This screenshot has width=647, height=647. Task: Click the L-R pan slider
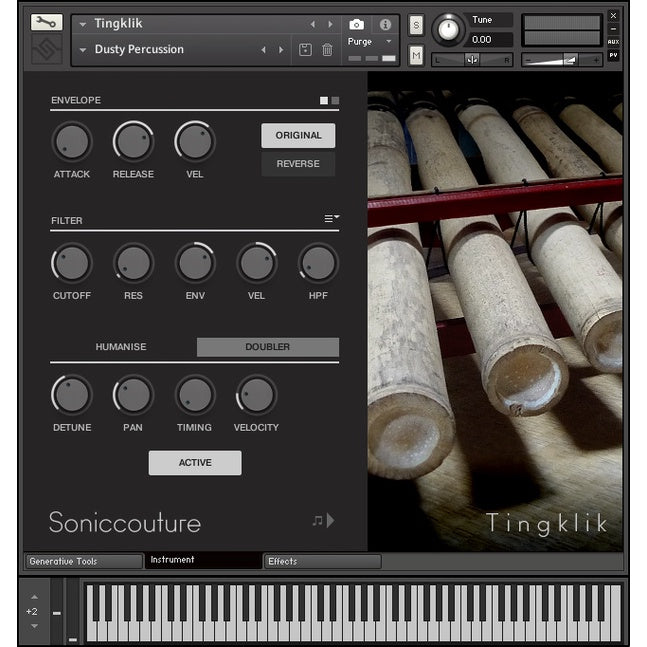[x=472, y=60]
